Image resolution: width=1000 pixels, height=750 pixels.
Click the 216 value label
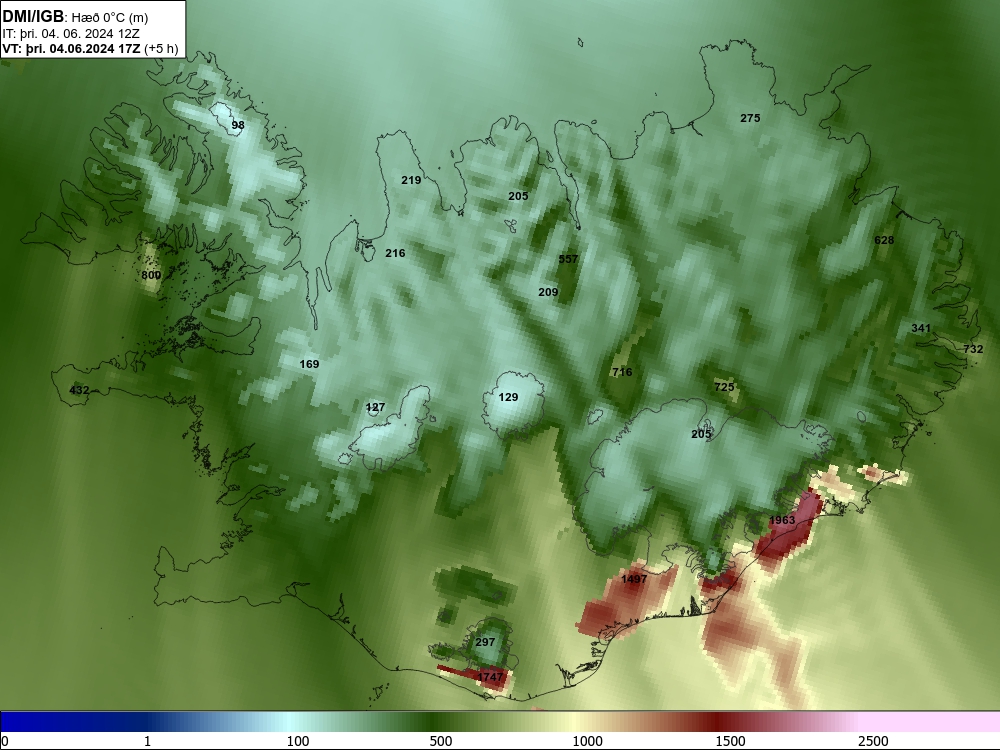pos(395,253)
